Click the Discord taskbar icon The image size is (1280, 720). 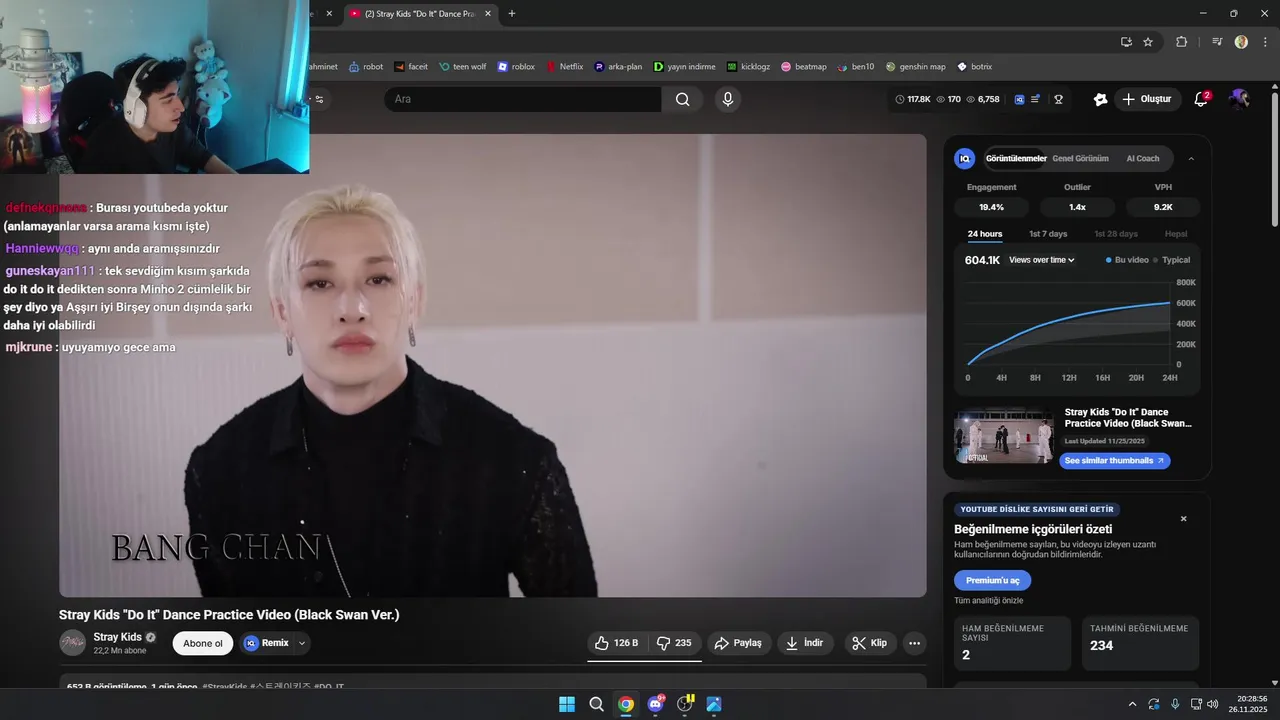[655, 704]
